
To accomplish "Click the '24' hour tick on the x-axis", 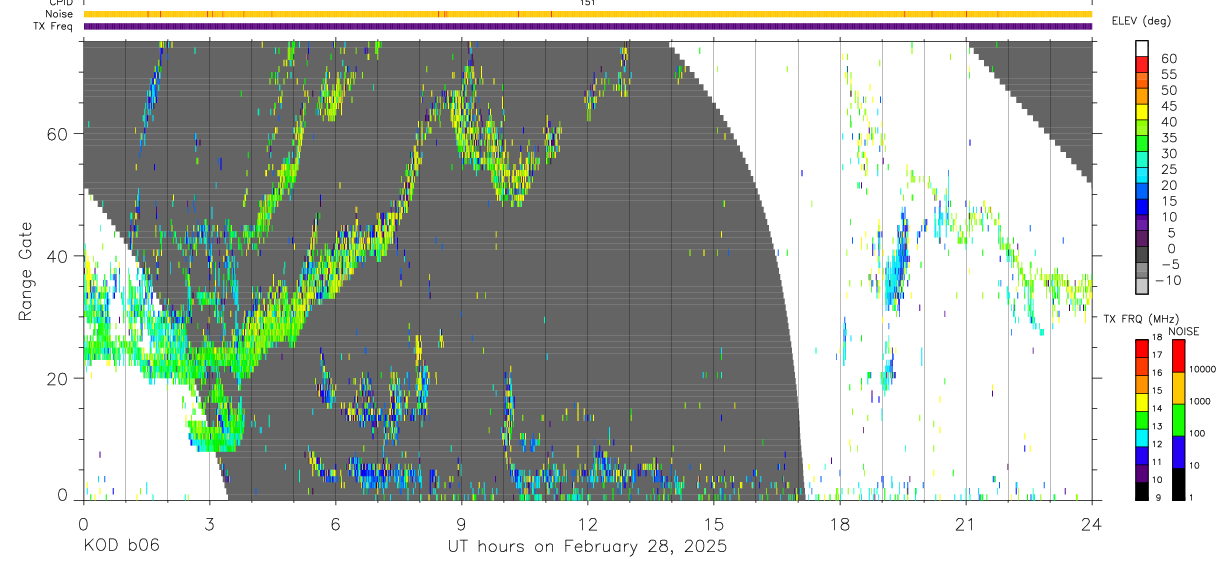I will click(1092, 523).
